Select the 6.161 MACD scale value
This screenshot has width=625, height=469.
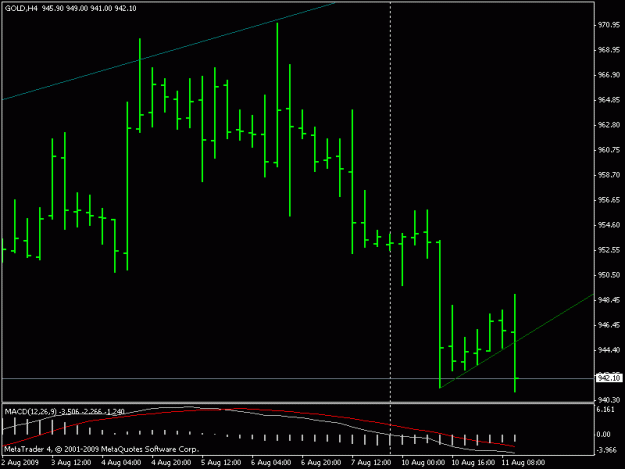(606, 410)
